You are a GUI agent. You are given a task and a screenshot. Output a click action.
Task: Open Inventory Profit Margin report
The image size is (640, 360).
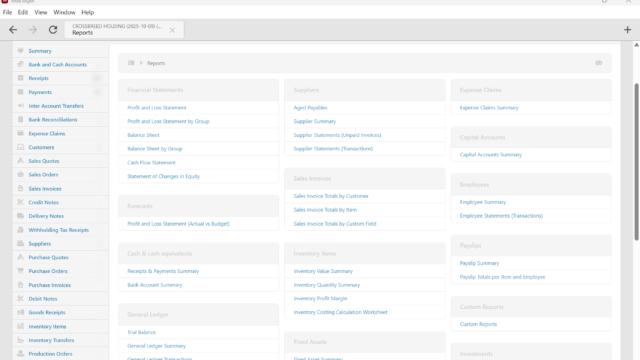320,298
